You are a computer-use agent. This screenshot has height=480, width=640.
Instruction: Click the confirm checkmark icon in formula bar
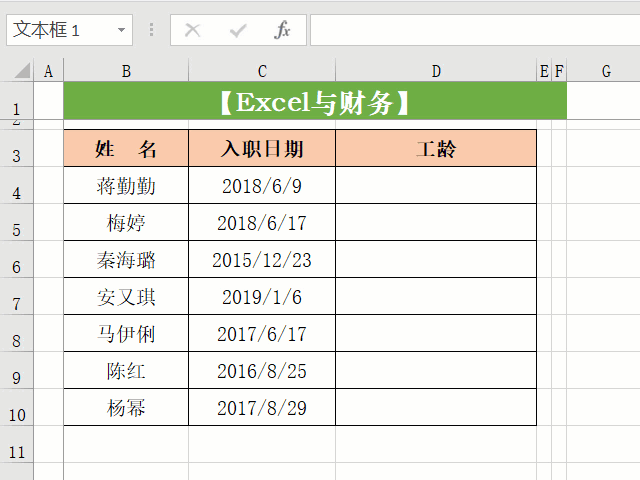[x=238, y=30]
